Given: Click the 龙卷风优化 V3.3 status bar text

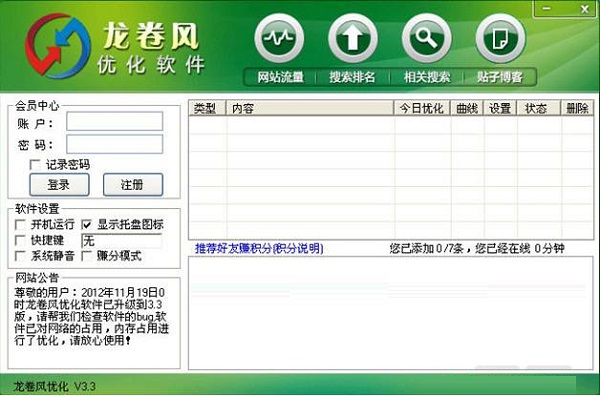Looking at the screenshot, I should (x=55, y=386).
